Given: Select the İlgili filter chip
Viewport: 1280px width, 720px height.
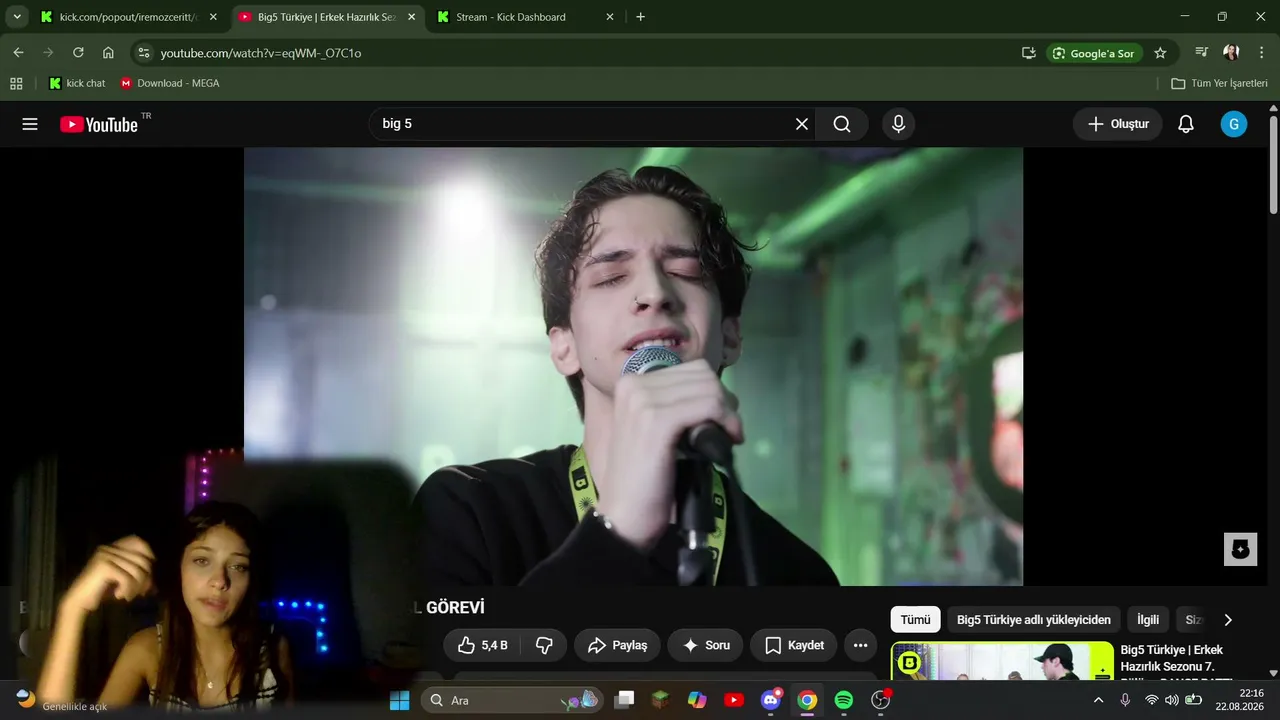Looking at the screenshot, I should pos(1148,619).
